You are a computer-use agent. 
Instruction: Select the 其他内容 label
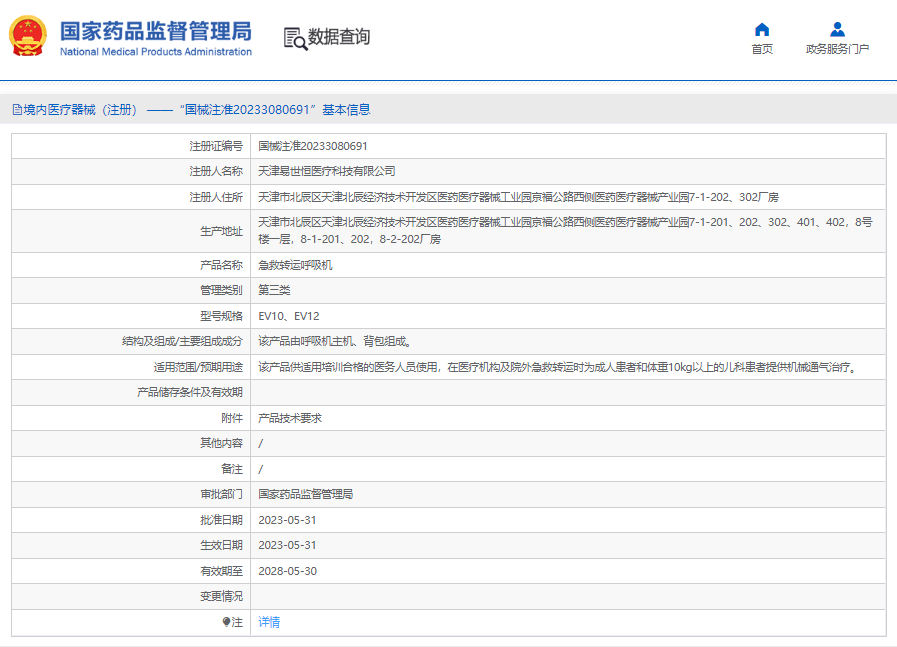coord(221,443)
